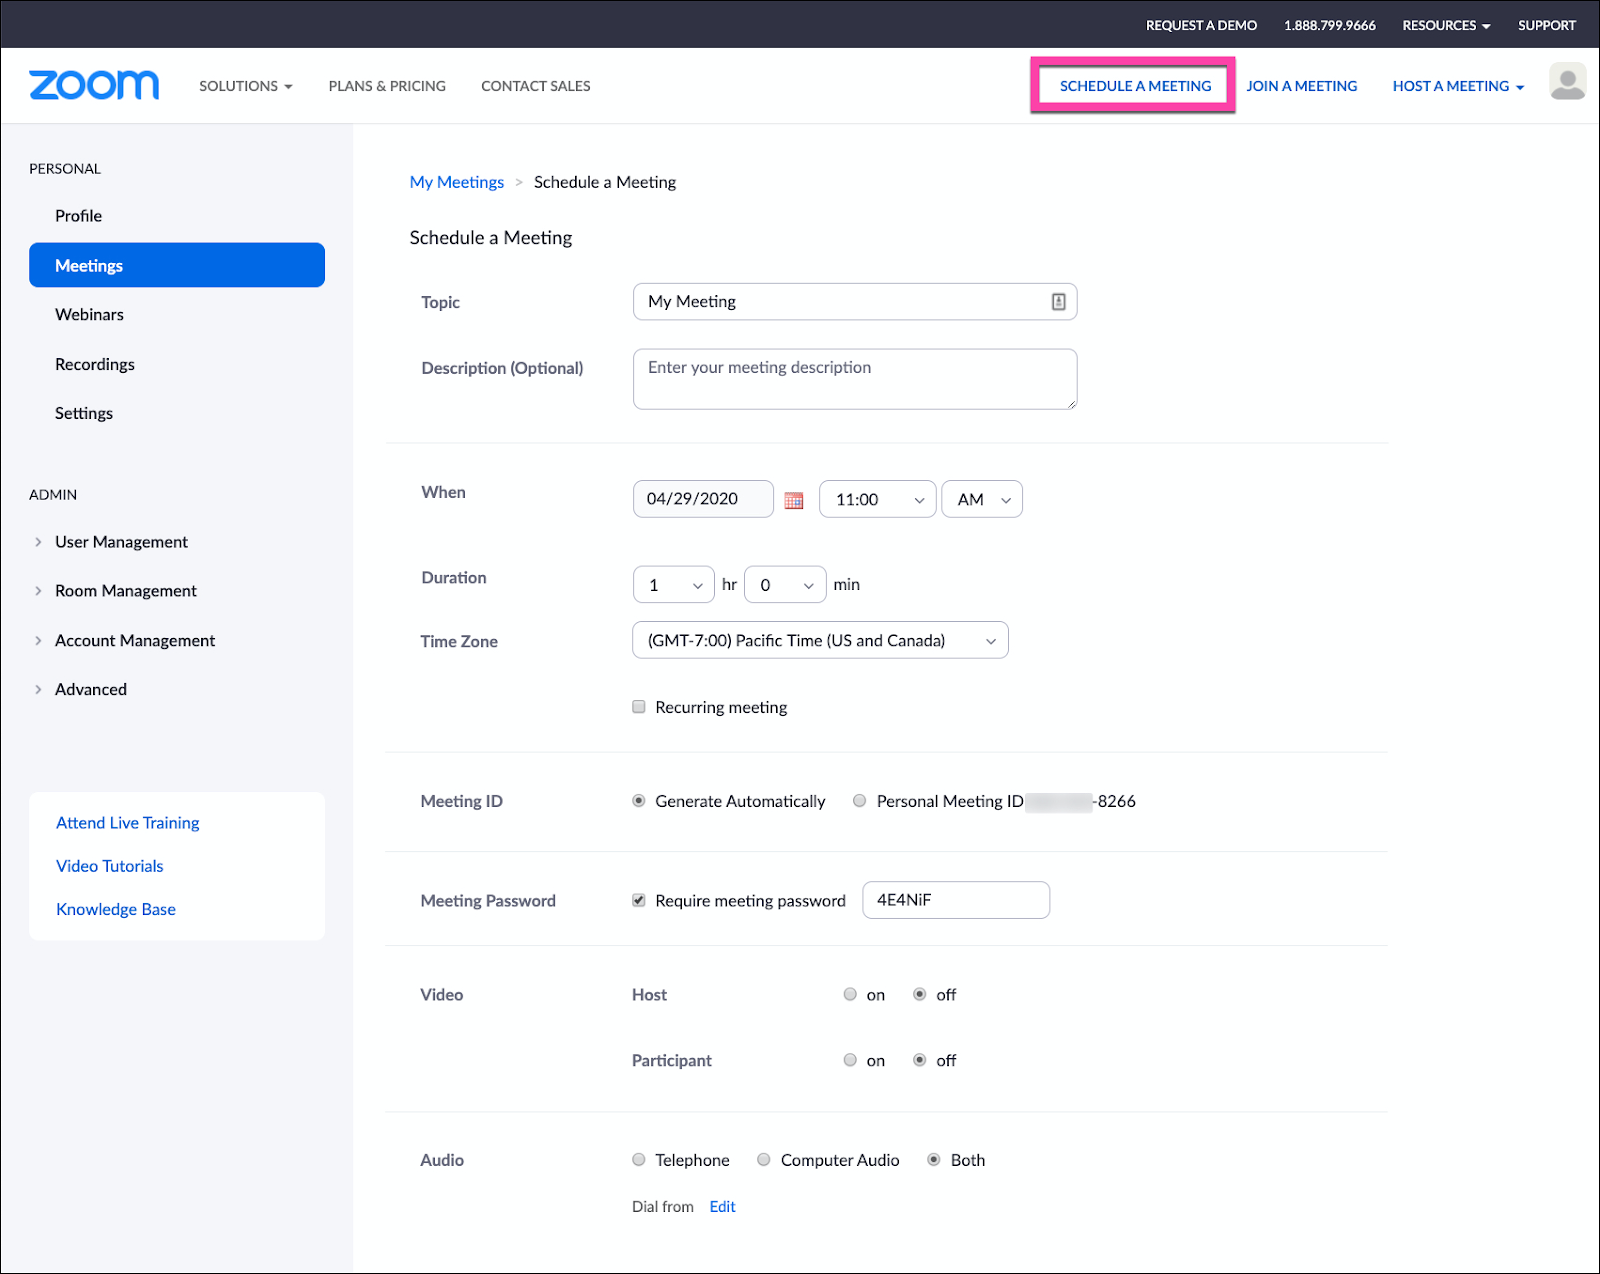Open Webinars in sidebar
The image size is (1600, 1274).
(90, 314)
